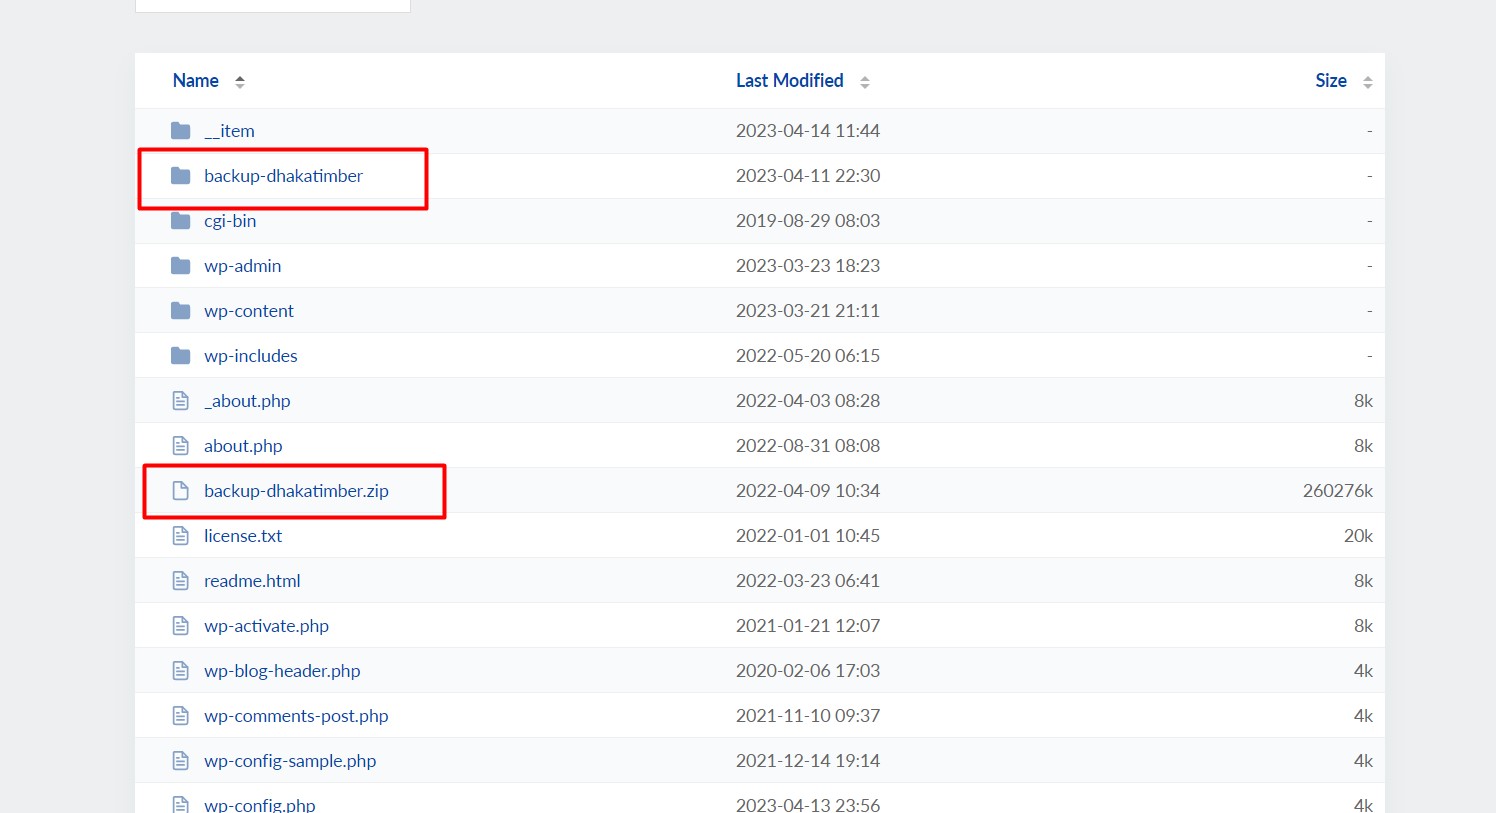Image resolution: width=1496 pixels, height=813 pixels.
Task: Open the wp-includes directory
Action: (x=251, y=356)
